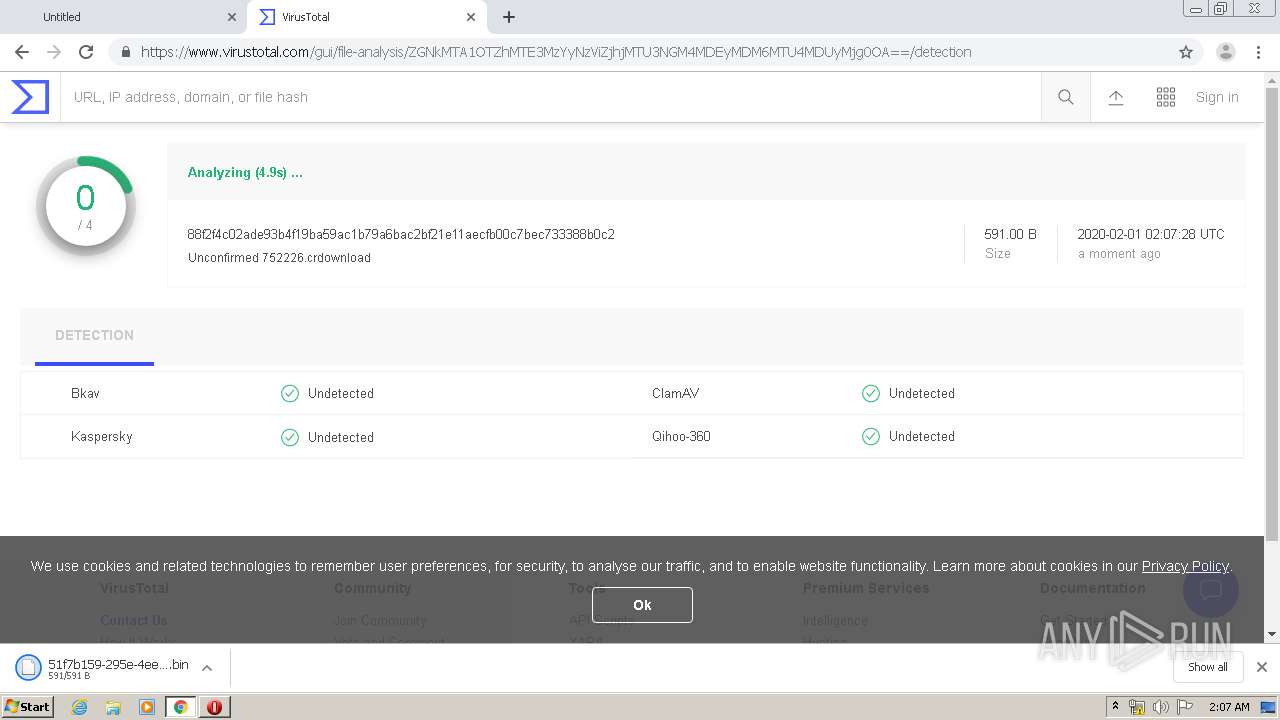Open the downloaded .bin file item

tap(103, 667)
